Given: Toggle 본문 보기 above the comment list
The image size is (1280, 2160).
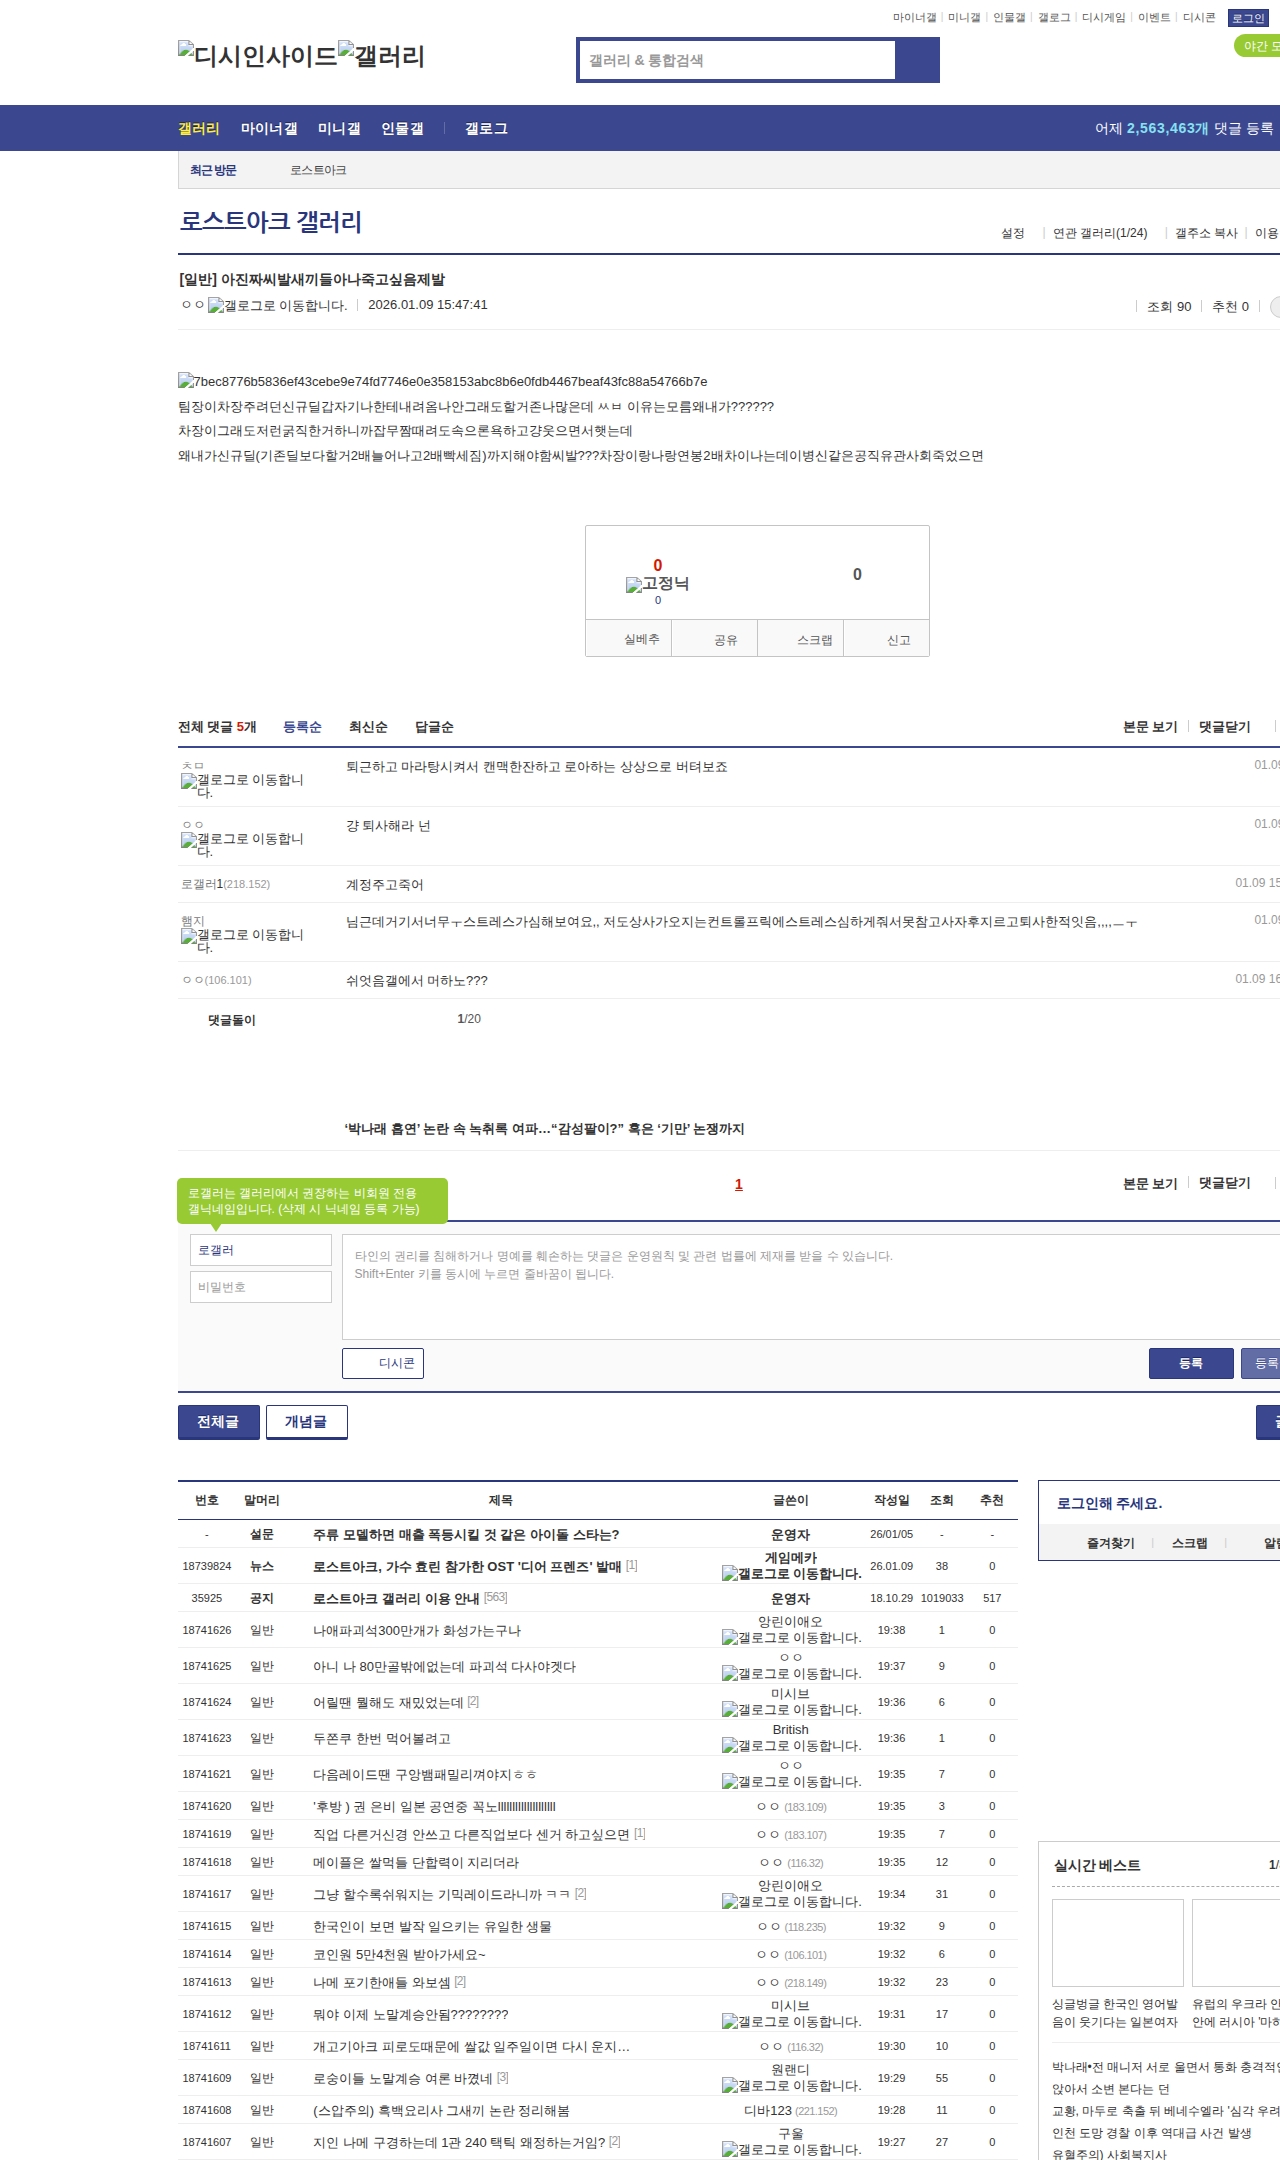Looking at the screenshot, I should tap(1150, 727).
